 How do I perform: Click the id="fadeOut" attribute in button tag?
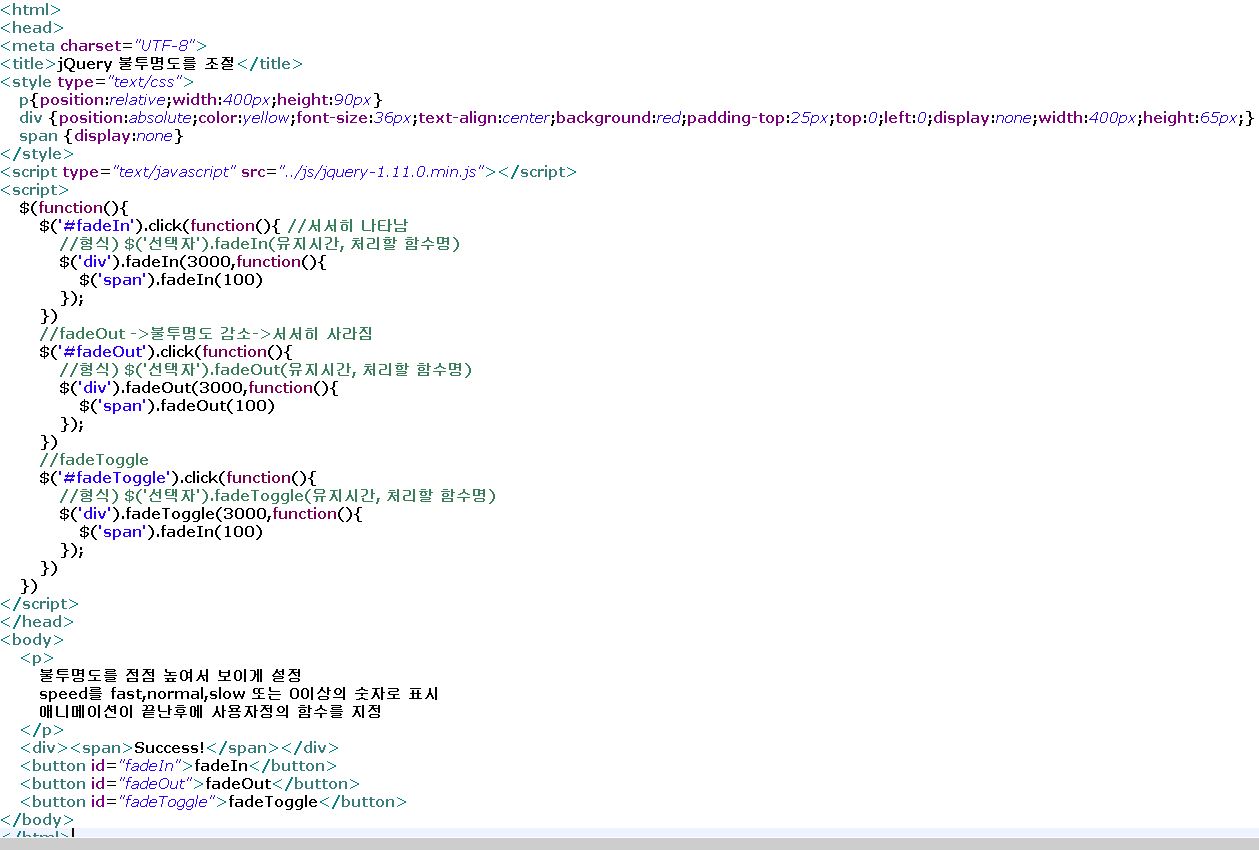click(x=143, y=783)
